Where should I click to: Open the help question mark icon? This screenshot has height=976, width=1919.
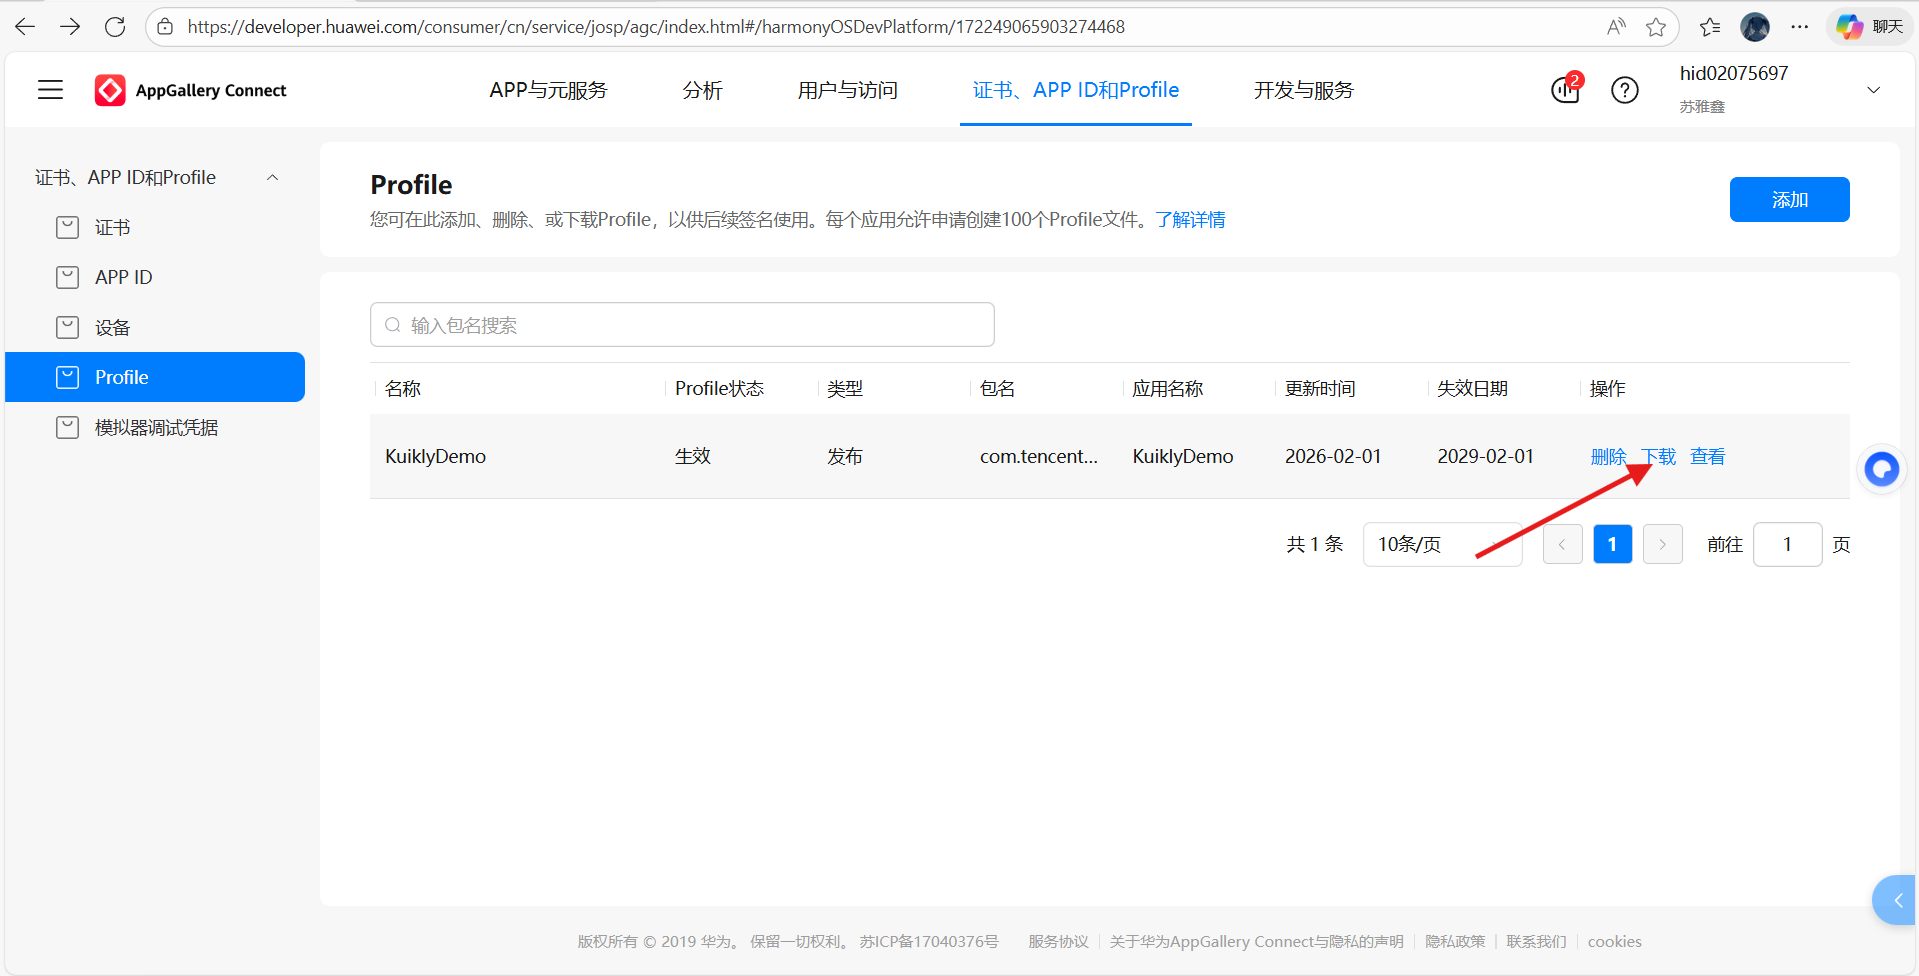tap(1625, 90)
